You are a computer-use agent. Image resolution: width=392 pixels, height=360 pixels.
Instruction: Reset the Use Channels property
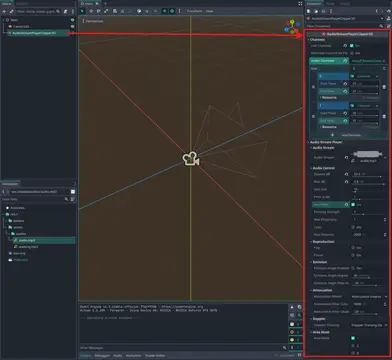(345, 46)
